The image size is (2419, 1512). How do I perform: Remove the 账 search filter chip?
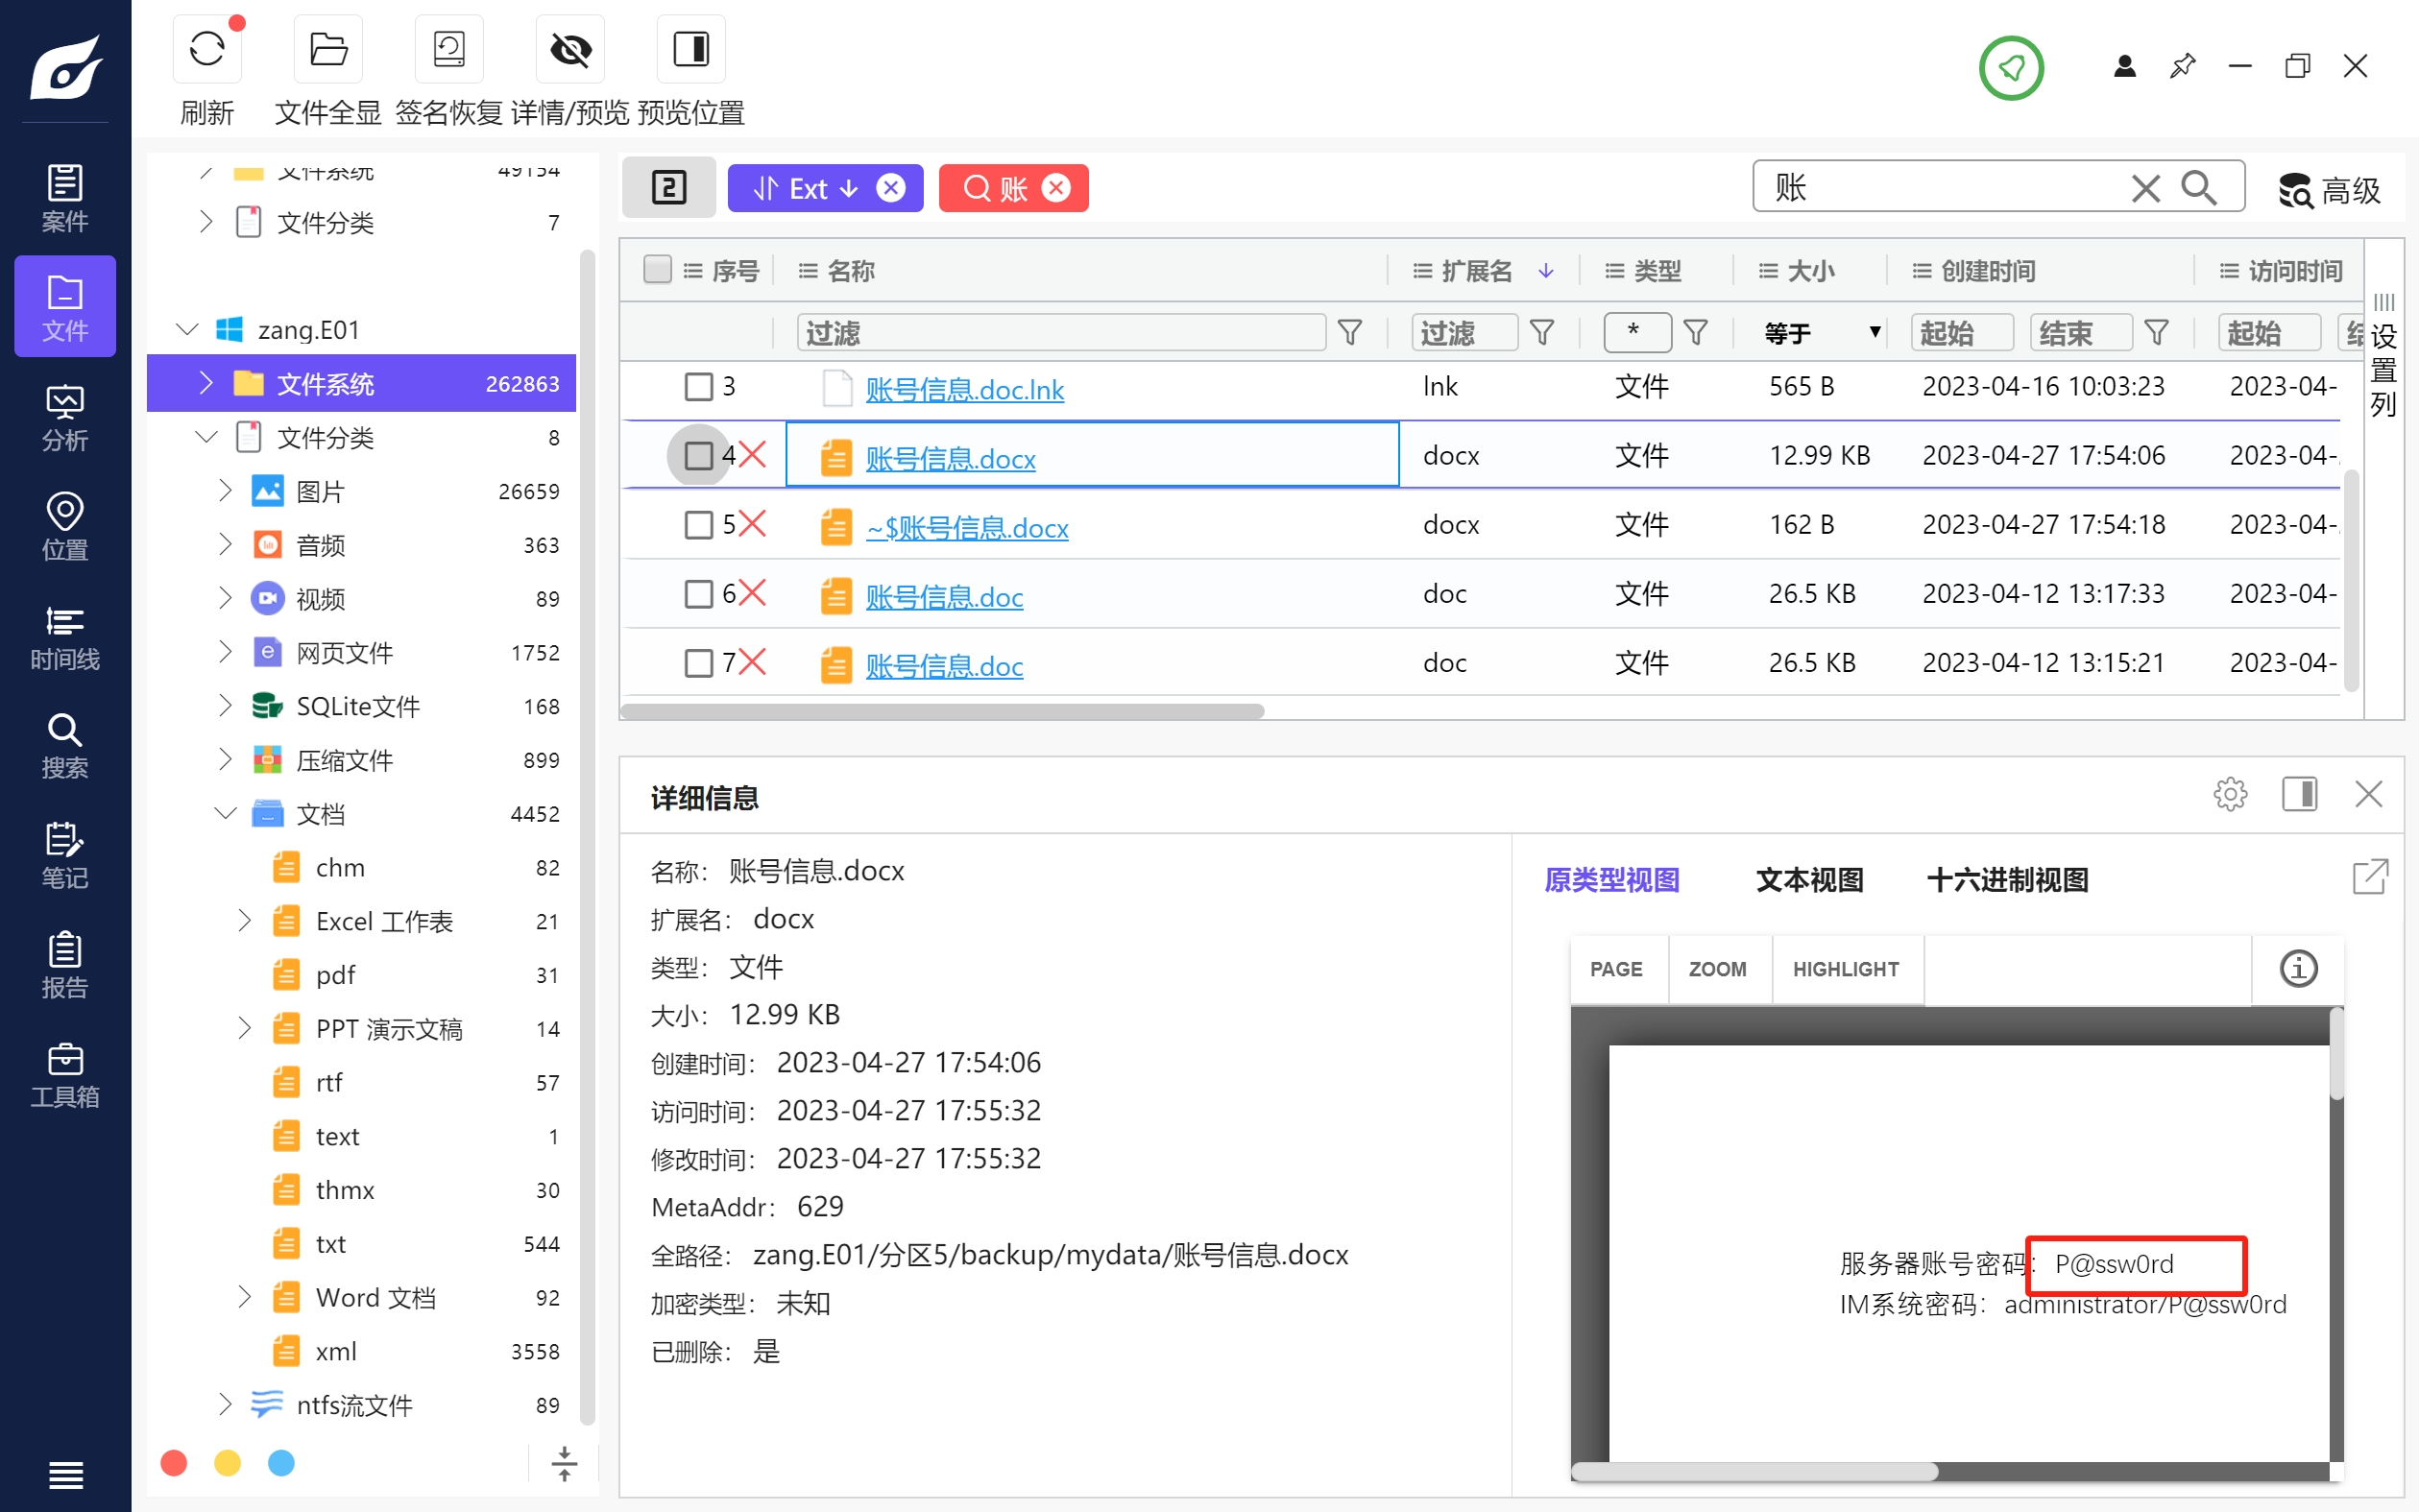1056,187
